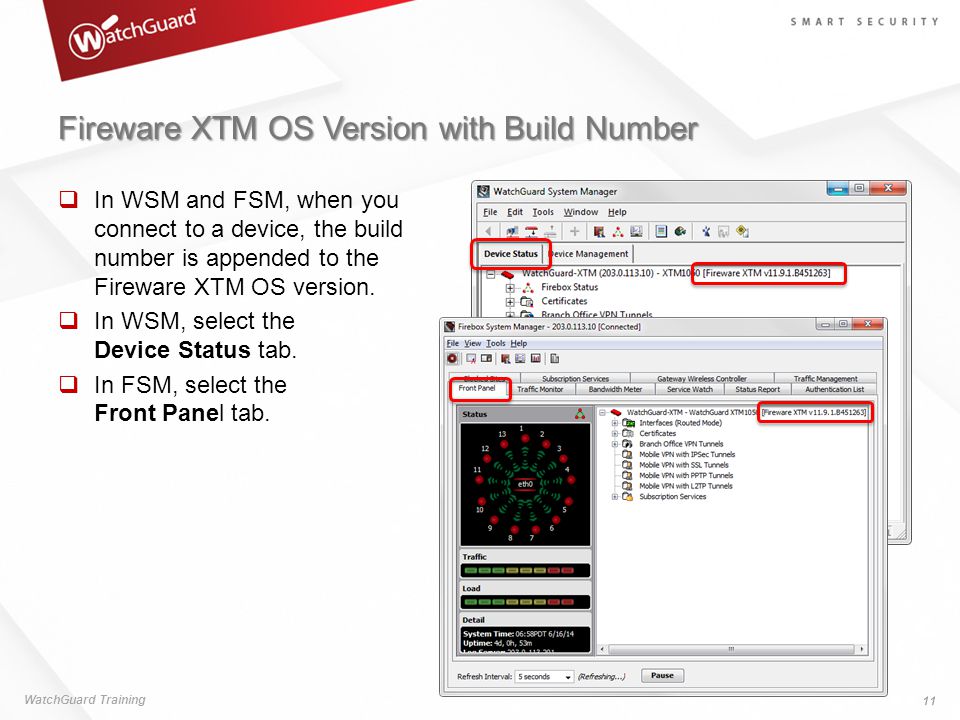The height and width of the screenshot is (720, 960).
Task: Collapse the WatchGuard-XTM node in WSM tree
Action: (490, 274)
